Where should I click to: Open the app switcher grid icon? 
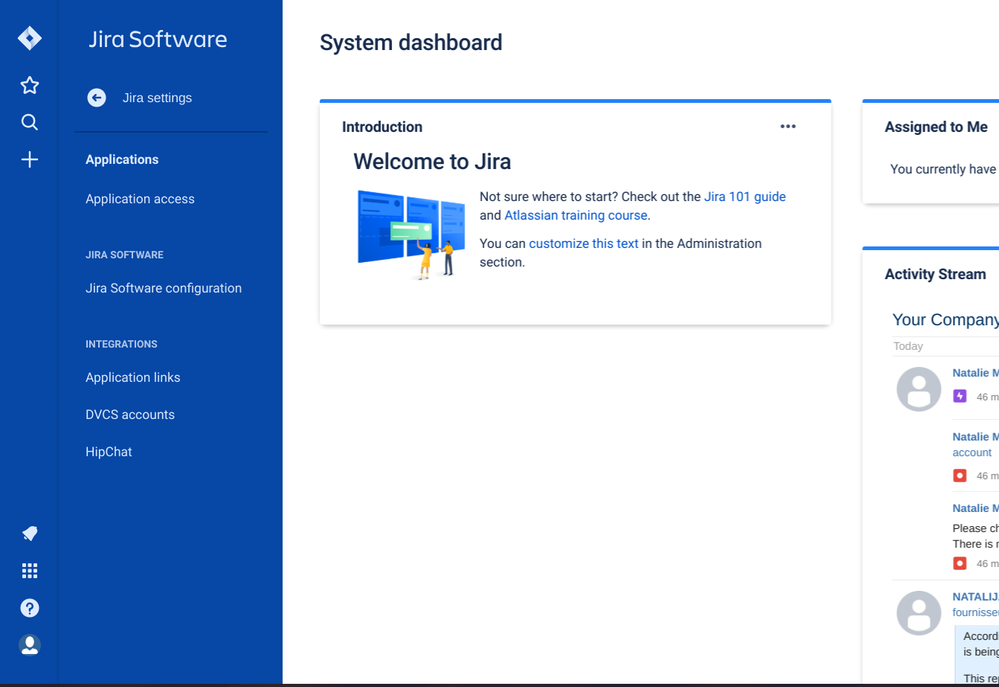(29, 570)
